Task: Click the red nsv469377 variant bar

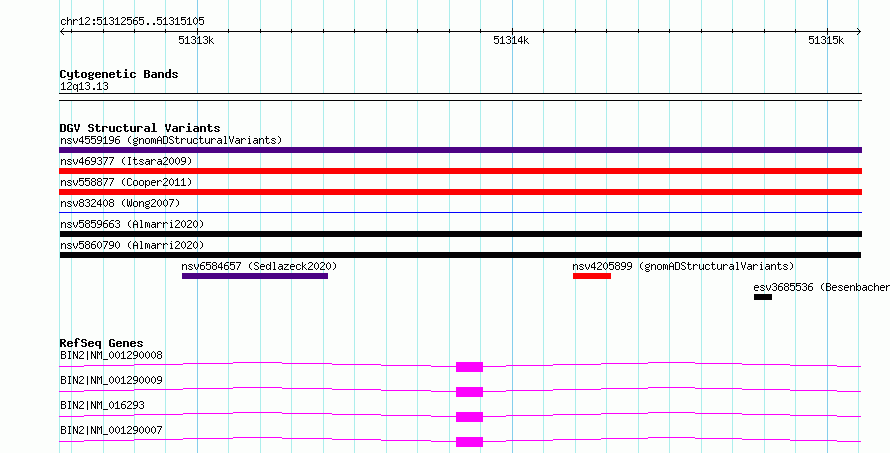Action: coord(460,171)
